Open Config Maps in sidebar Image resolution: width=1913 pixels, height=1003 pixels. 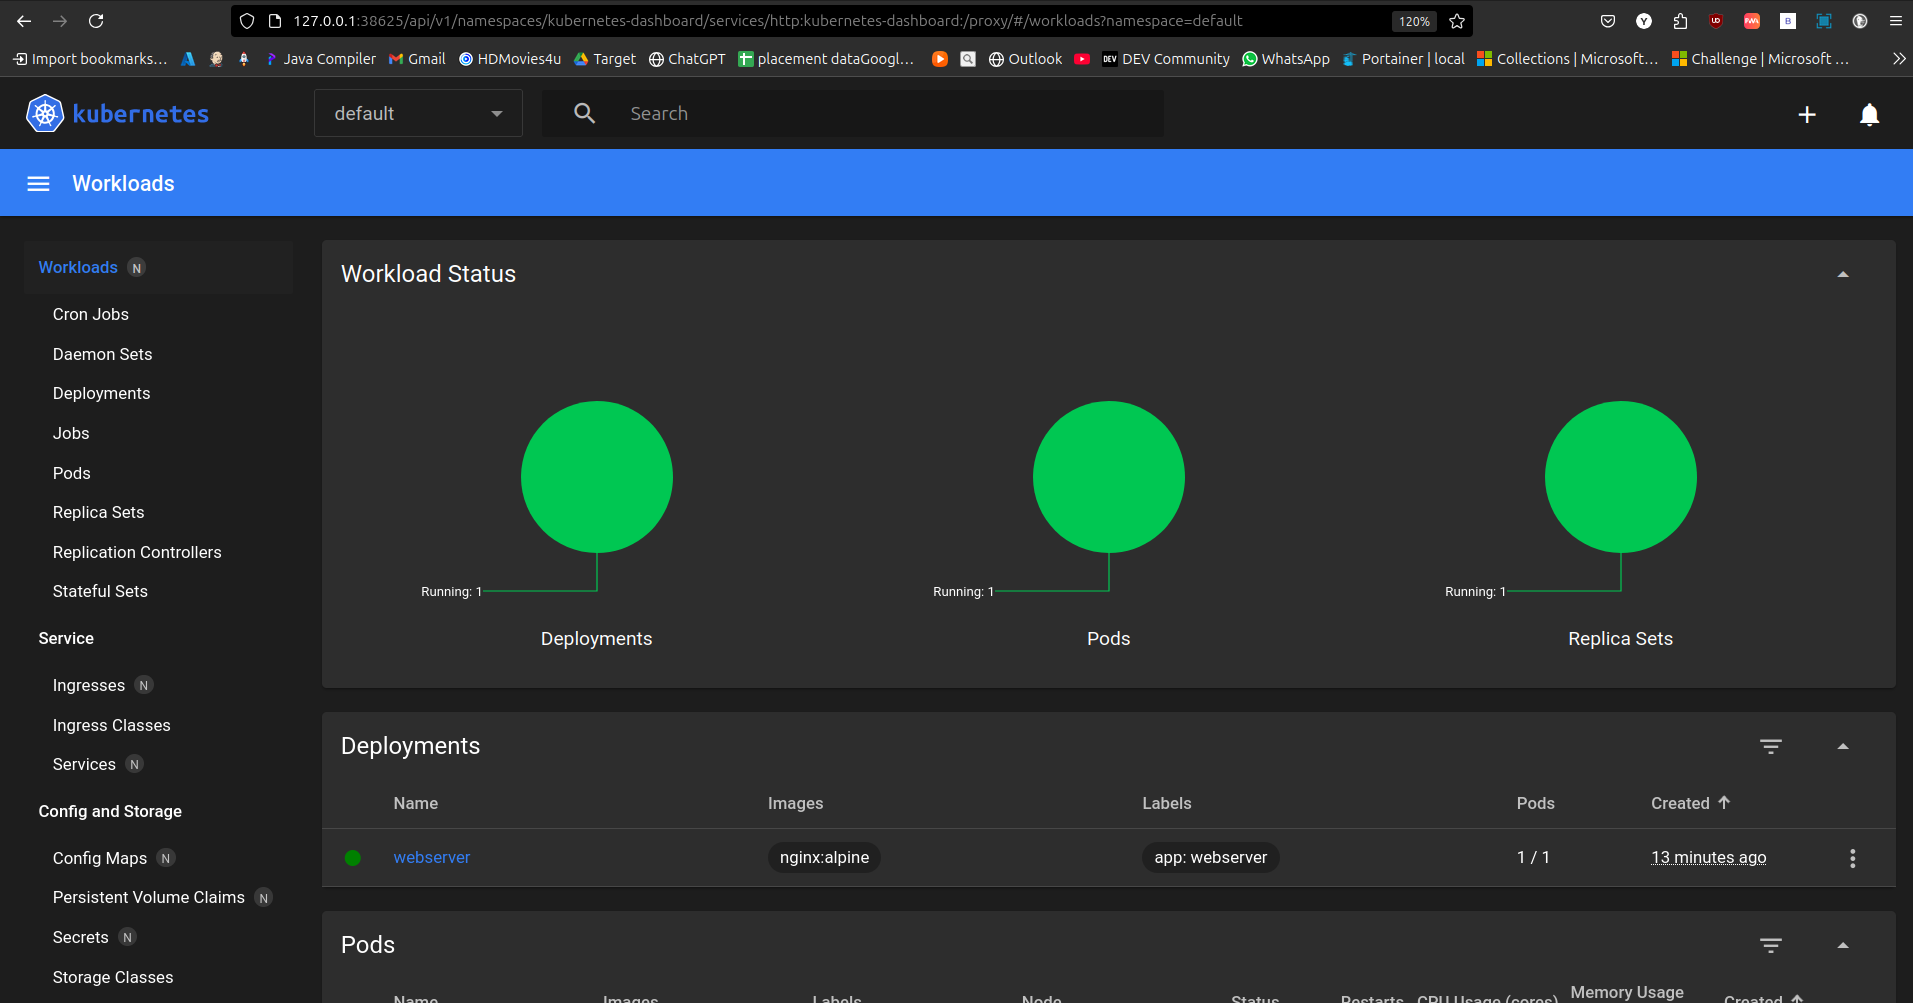tap(99, 859)
